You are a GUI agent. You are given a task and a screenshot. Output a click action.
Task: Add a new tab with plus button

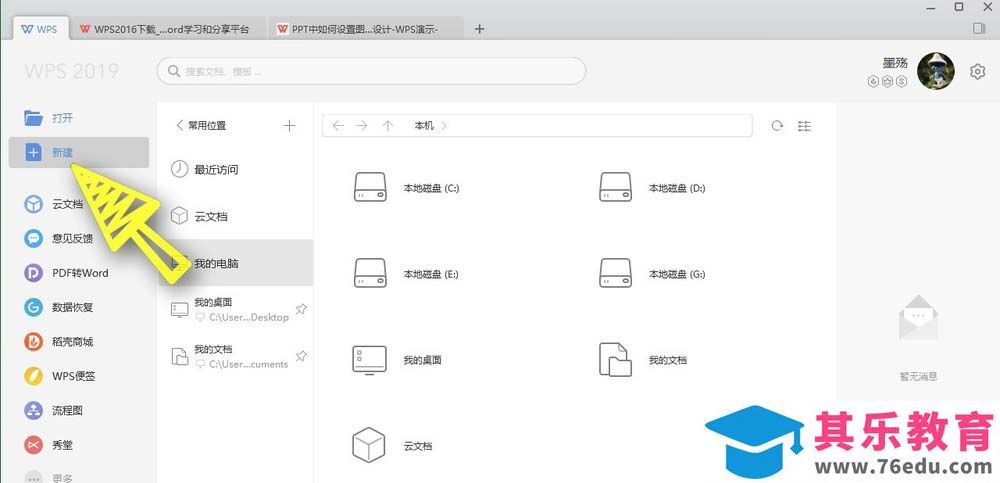point(480,29)
